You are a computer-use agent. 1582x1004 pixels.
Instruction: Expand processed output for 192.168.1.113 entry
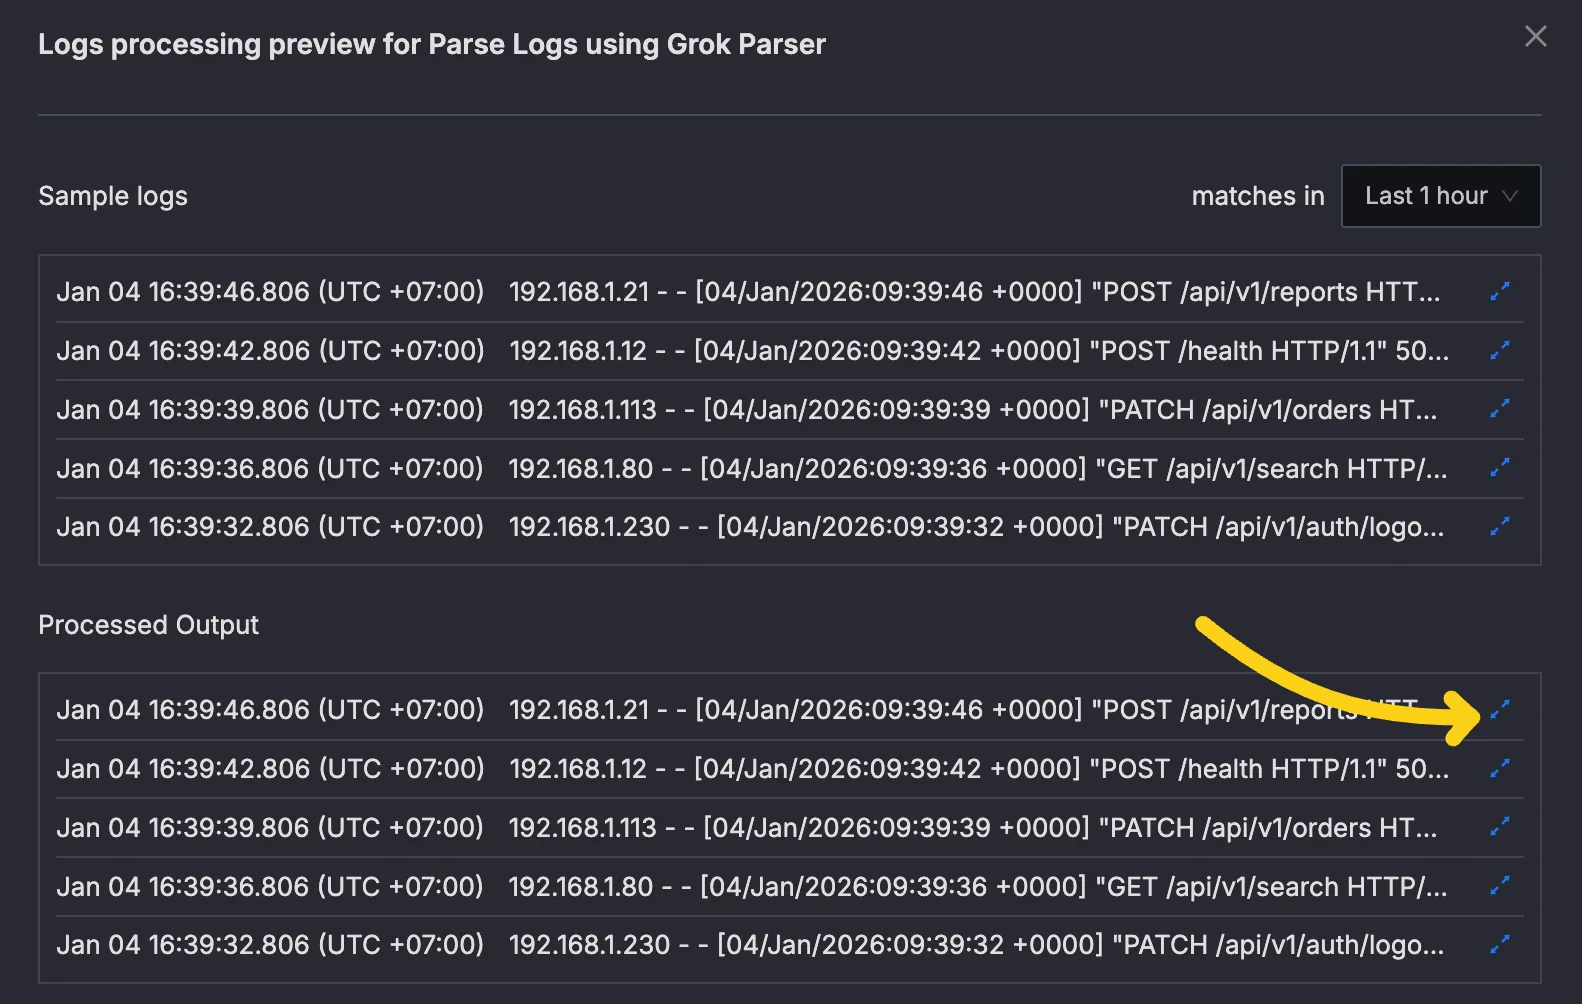point(1499,827)
